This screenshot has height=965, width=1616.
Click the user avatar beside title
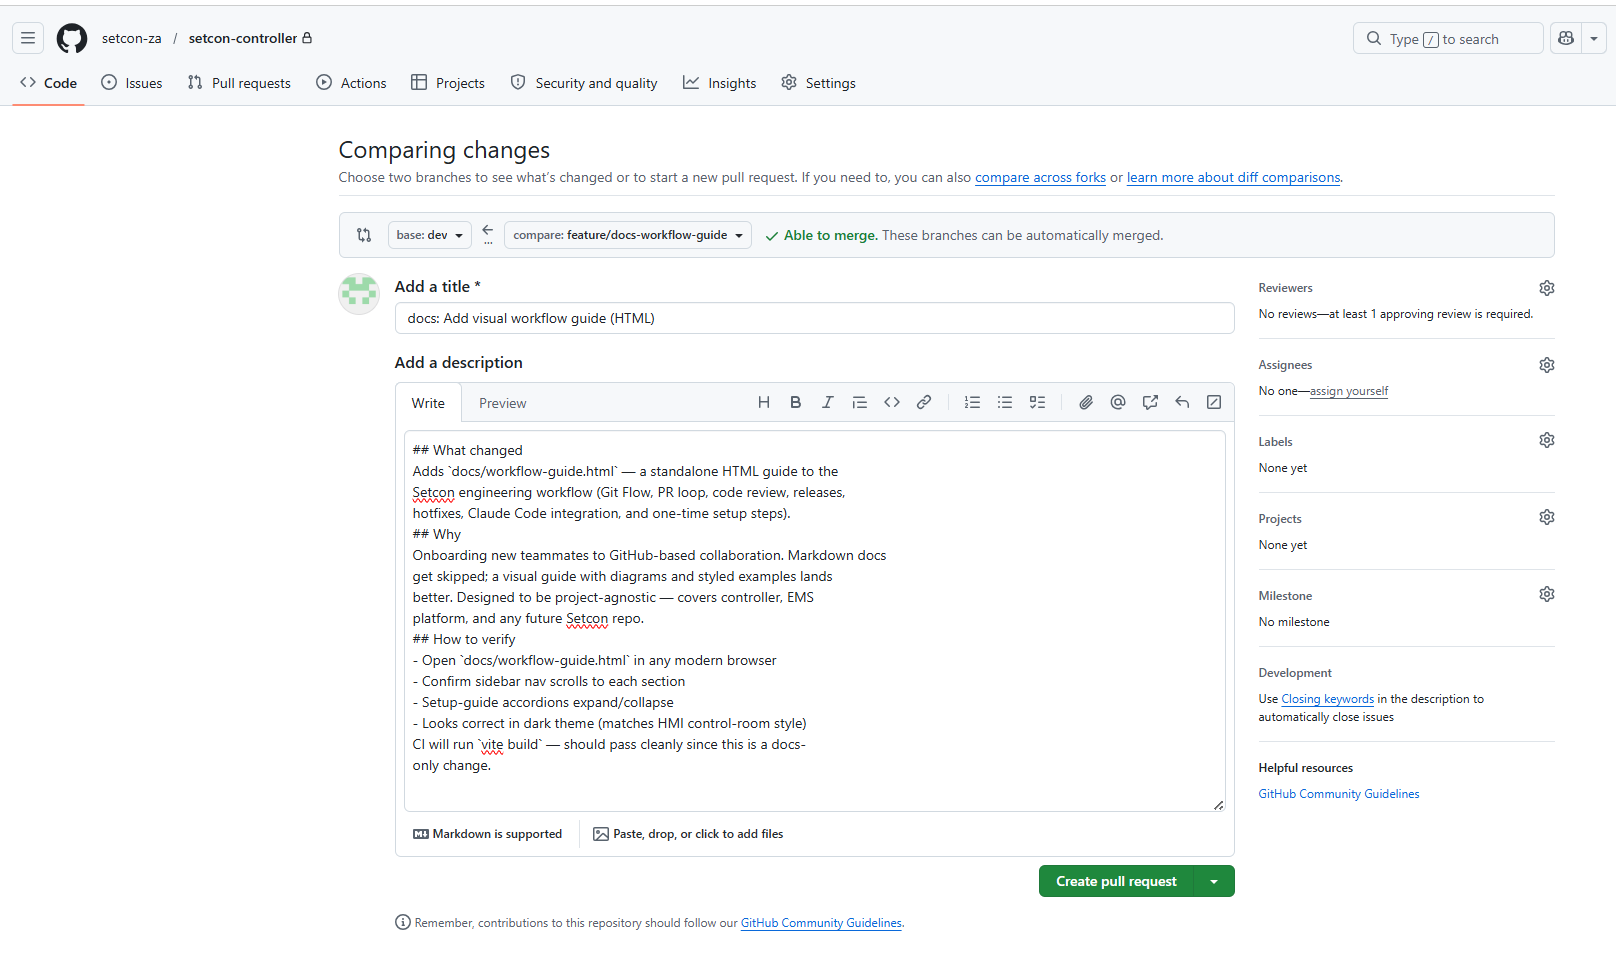[x=359, y=294]
